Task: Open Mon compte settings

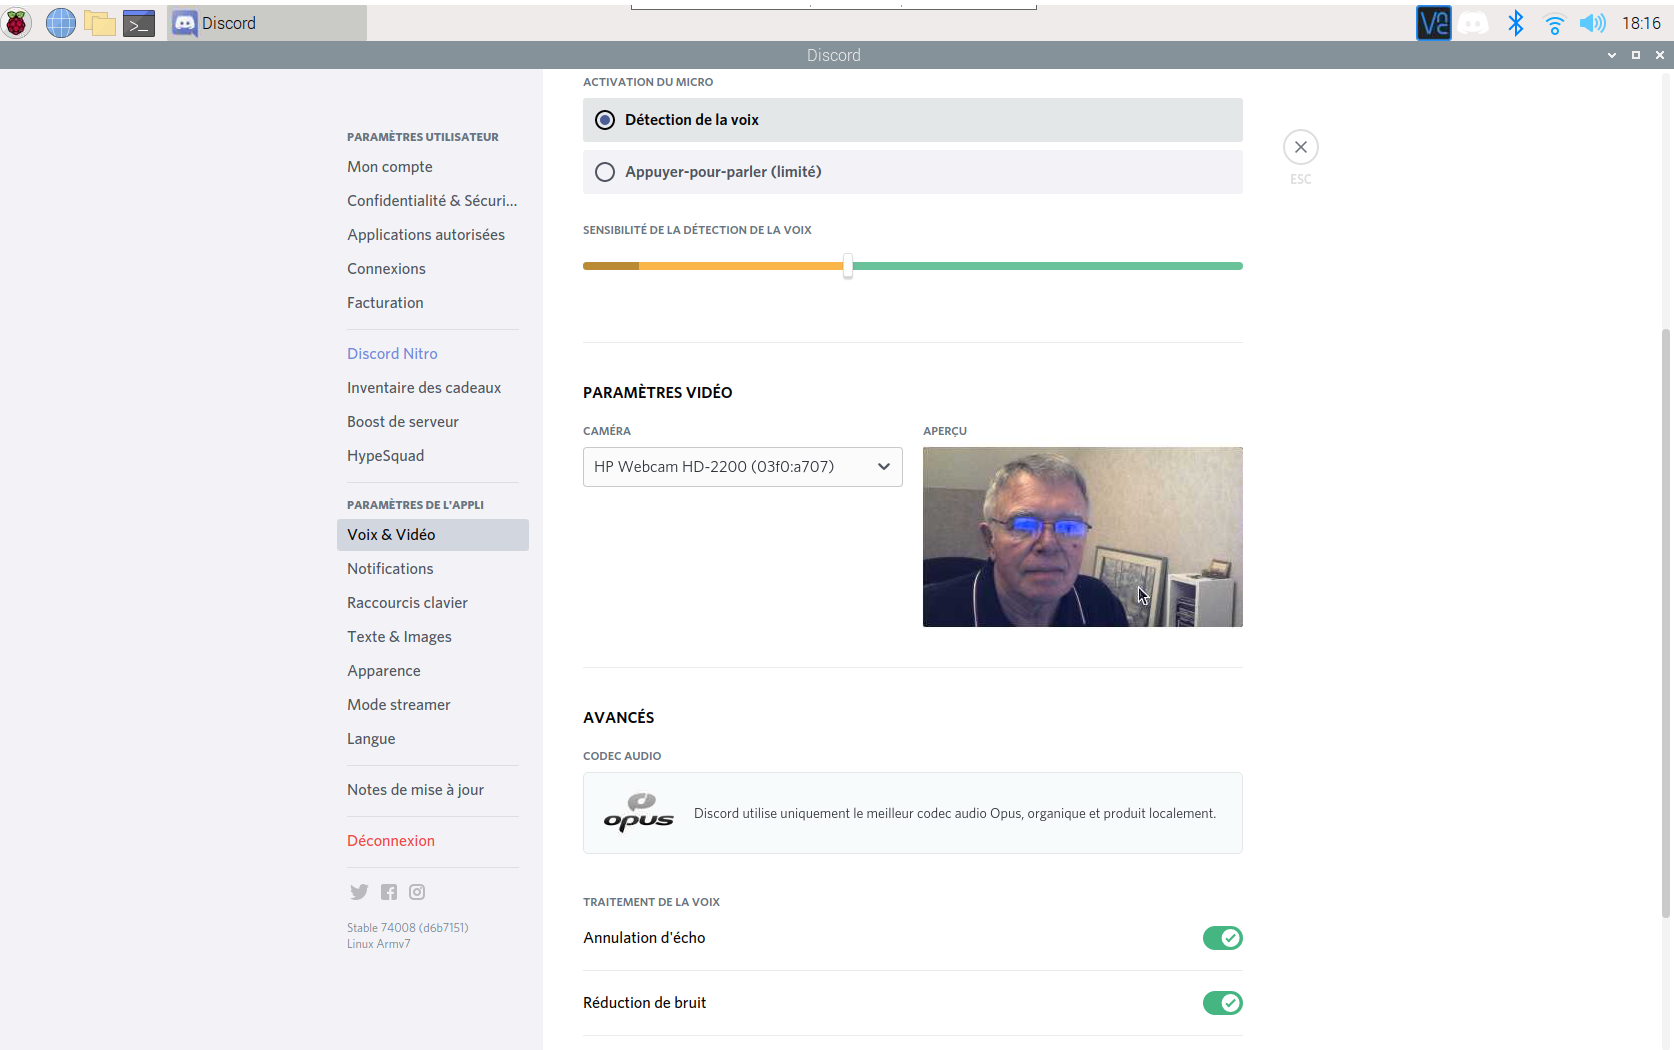Action: point(432,167)
